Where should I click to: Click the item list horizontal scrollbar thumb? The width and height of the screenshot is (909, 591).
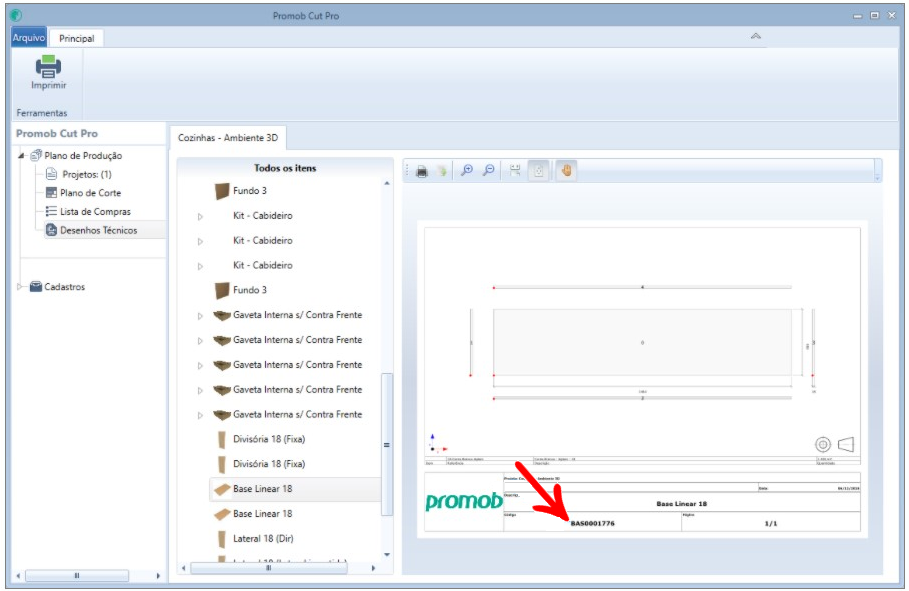tap(269, 568)
